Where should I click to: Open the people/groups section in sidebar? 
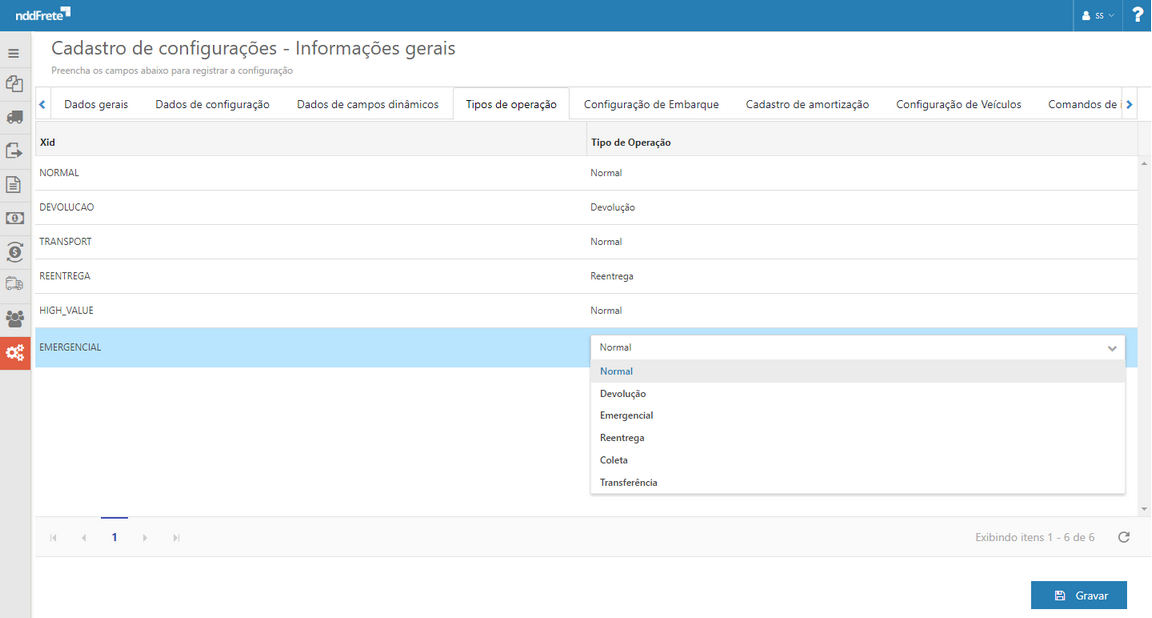tap(14, 318)
